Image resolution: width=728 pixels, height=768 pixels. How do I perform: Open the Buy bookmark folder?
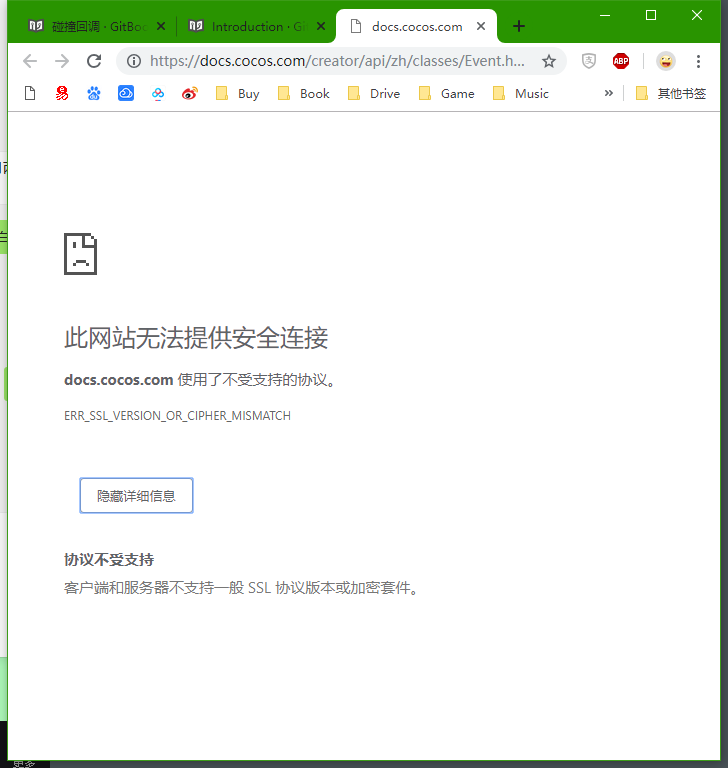238,93
